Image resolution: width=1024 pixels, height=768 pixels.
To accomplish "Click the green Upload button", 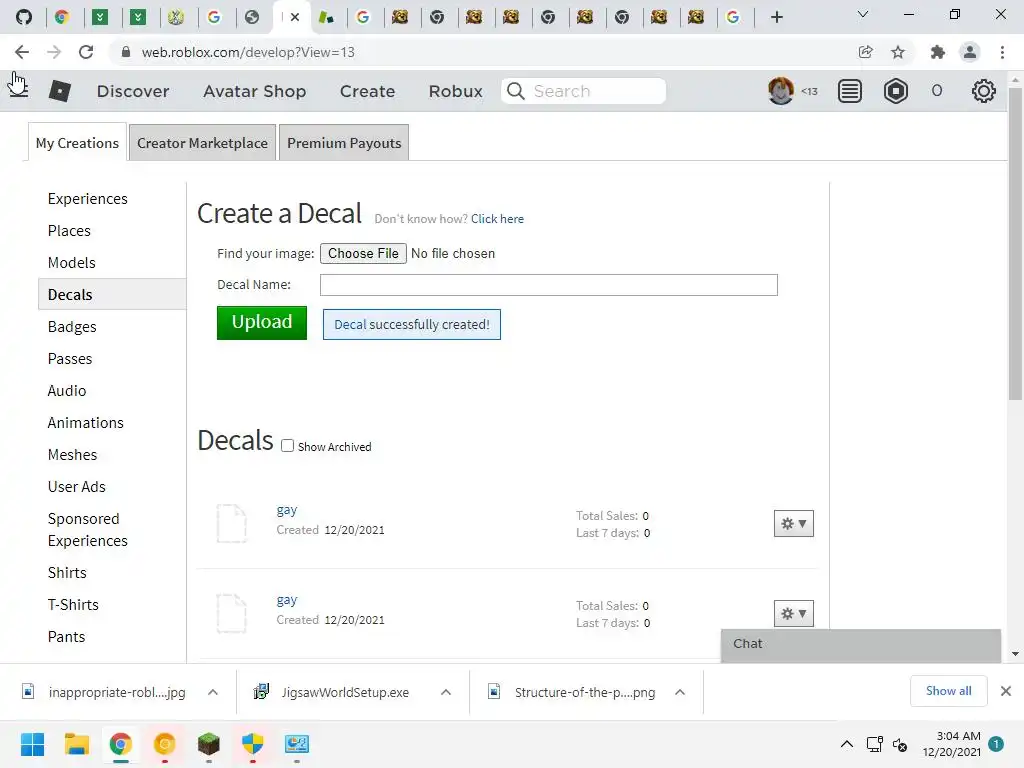I will (x=262, y=323).
